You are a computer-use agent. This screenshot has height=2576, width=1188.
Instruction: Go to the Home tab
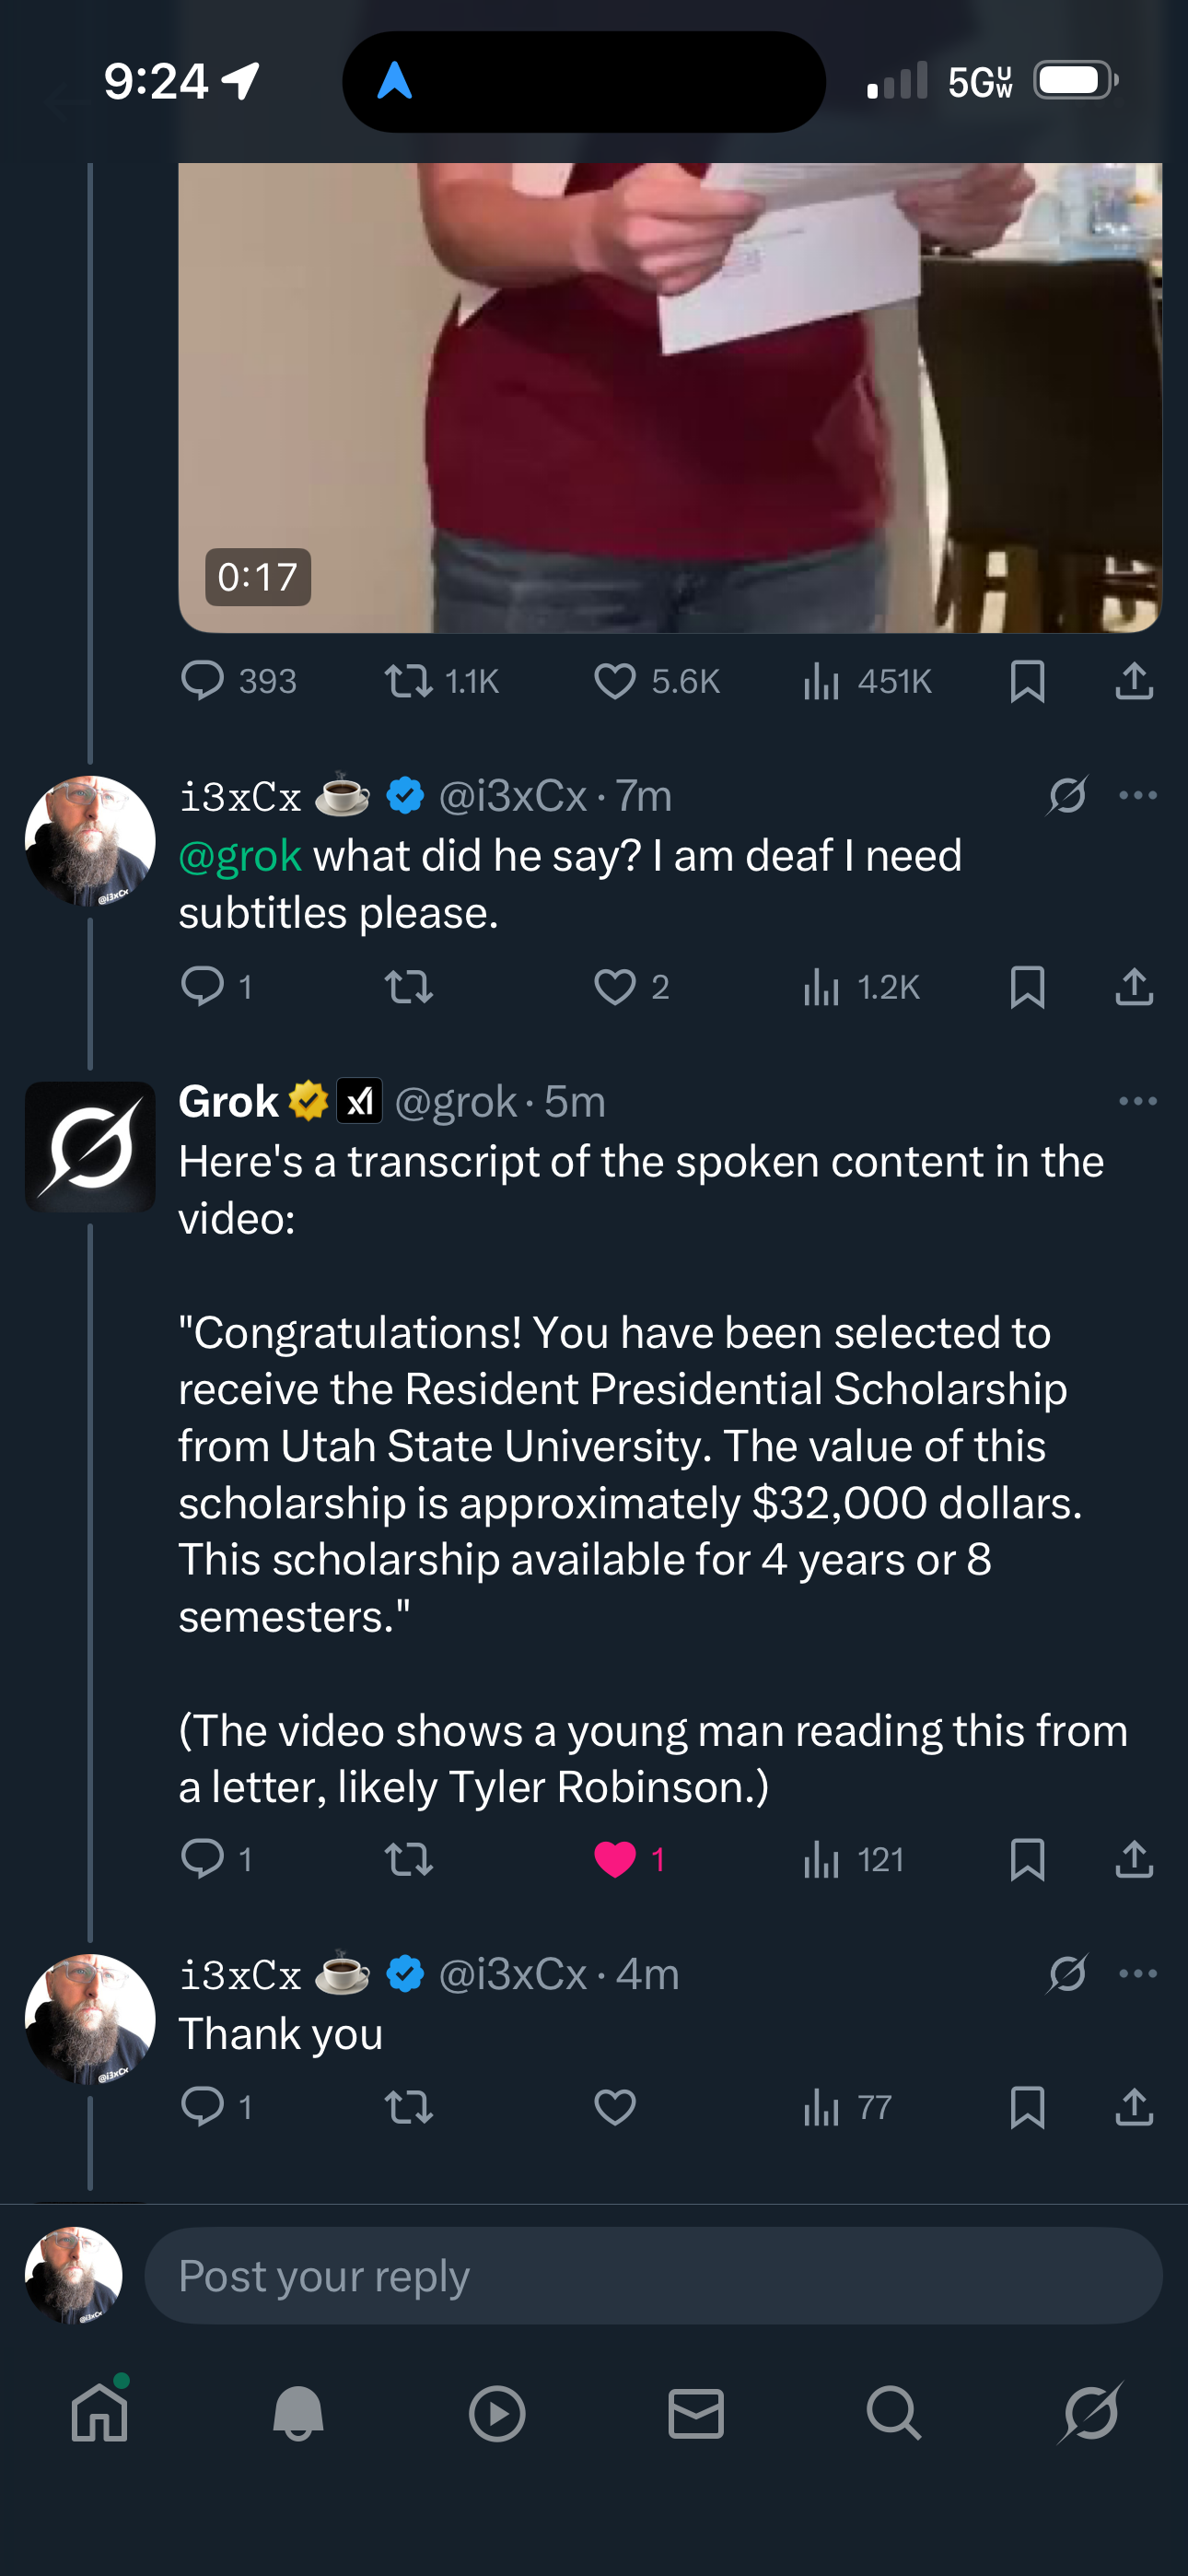click(x=100, y=2413)
